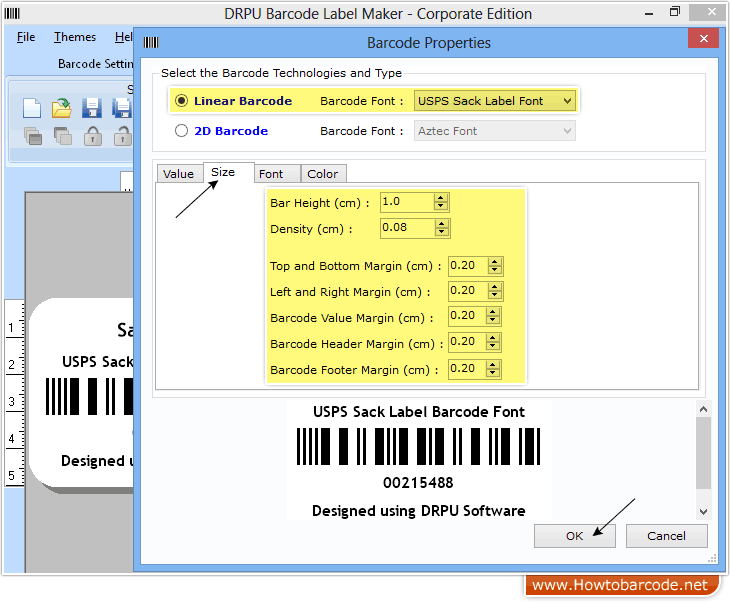Increase Barcode Footer Margin value
Screen dimensions: 730x602
point(493,365)
